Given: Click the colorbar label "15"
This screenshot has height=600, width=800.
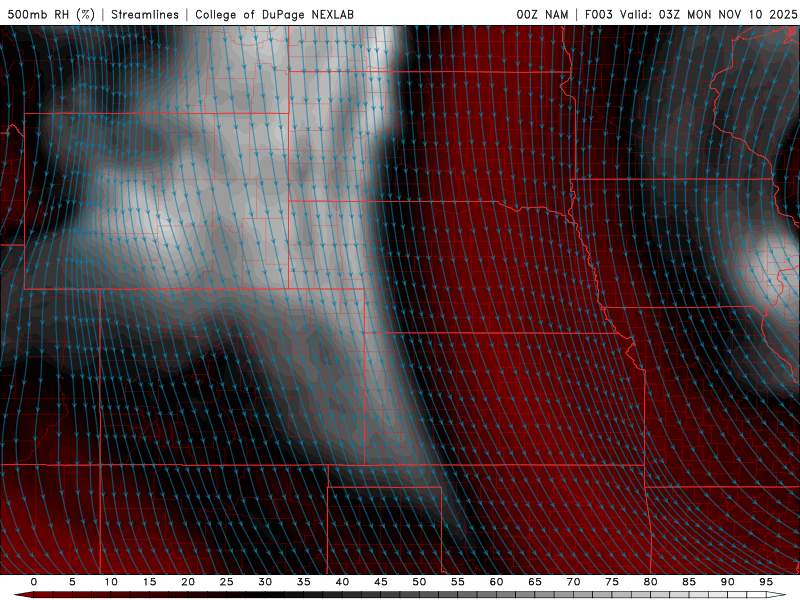Looking at the screenshot, I should (x=149, y=582).
